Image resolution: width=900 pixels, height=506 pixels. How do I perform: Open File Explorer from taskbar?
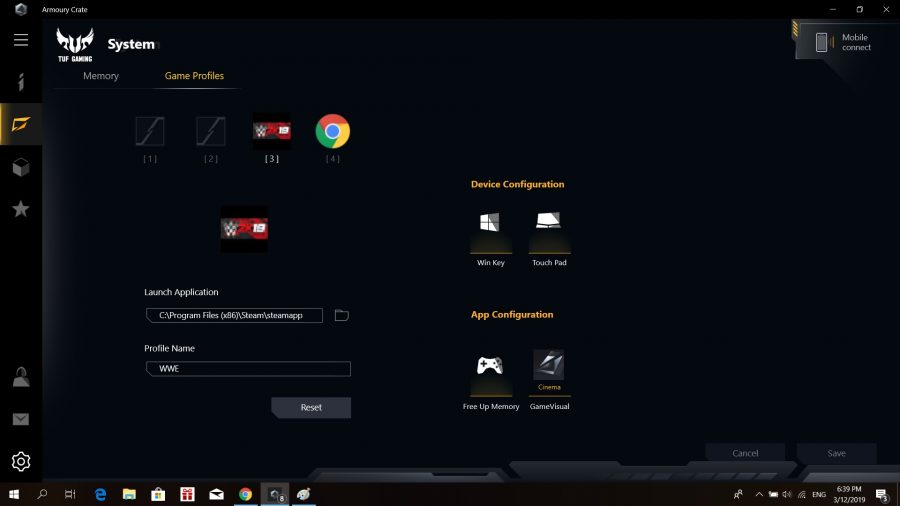(129, 494)
